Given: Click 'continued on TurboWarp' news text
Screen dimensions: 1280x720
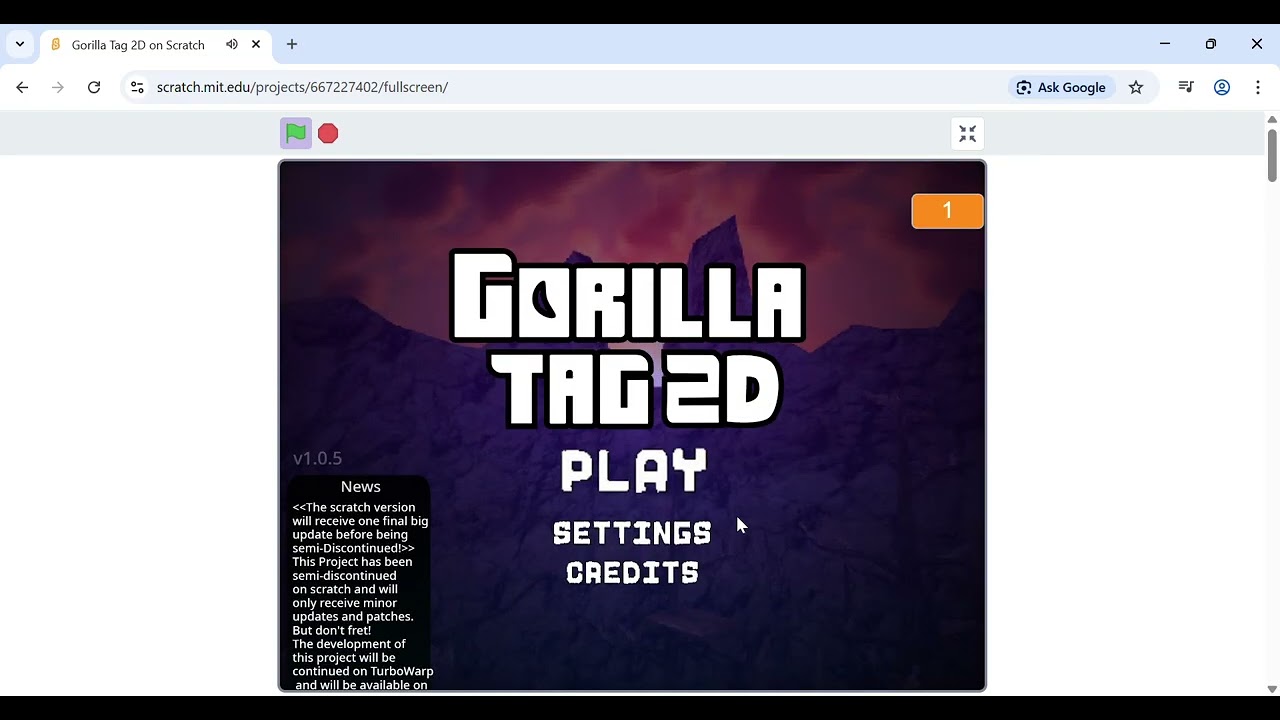Looking at the screenshot, I should [363, 672].
